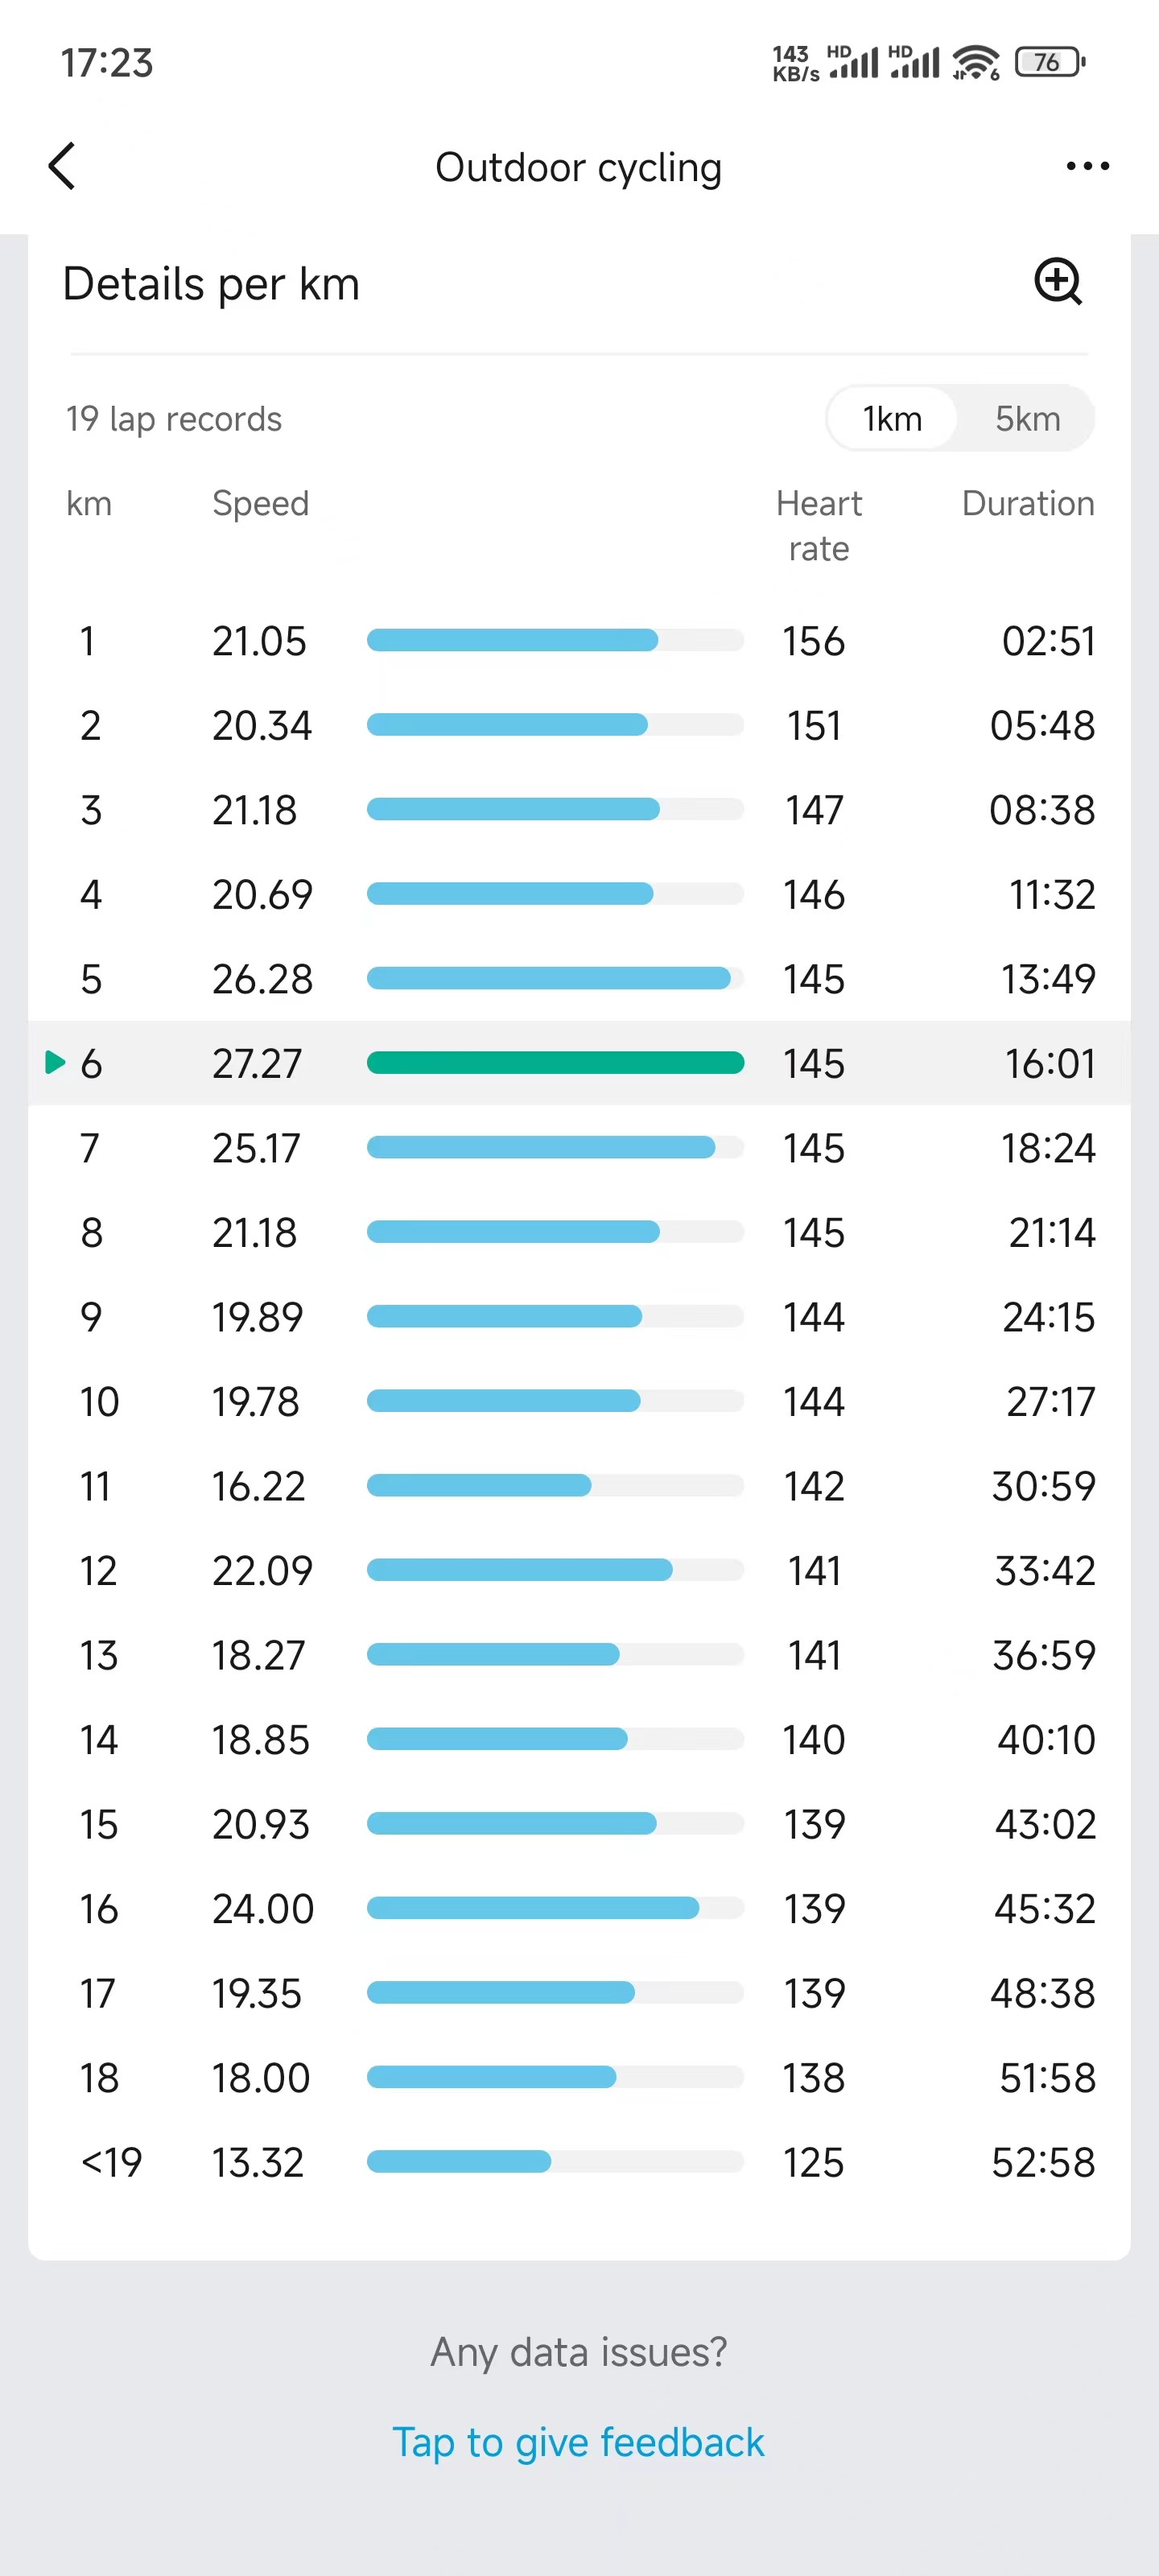The width and height of the screenshot is (1159, 2576).
Task: Select lap 1 row with speed 21.05
Action: (x=579, y=641)
